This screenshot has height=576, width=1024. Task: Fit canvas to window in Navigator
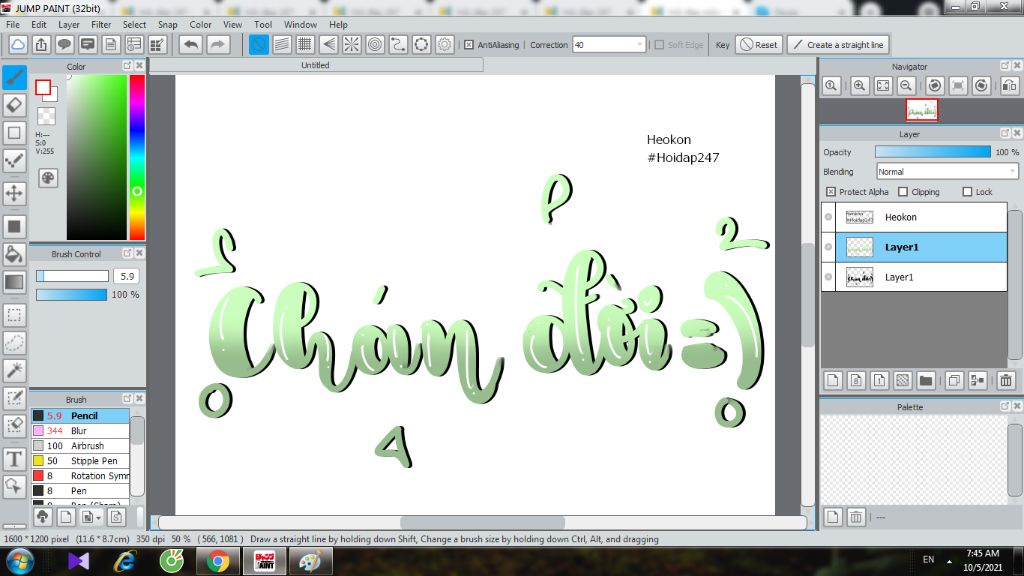point(883,86)
